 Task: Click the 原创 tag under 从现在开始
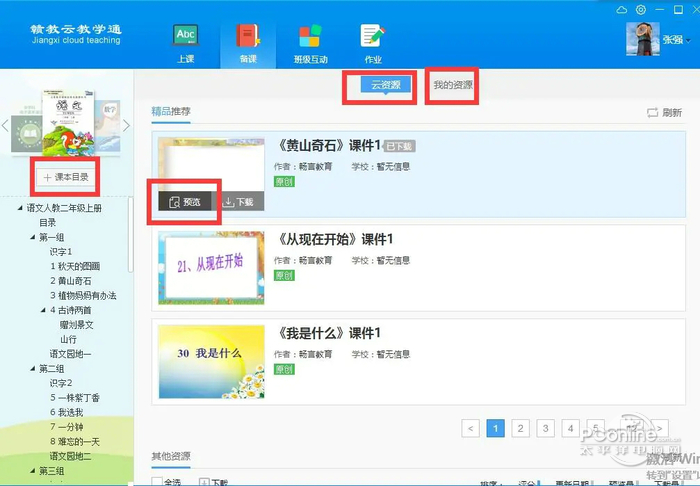pos(284,275)
